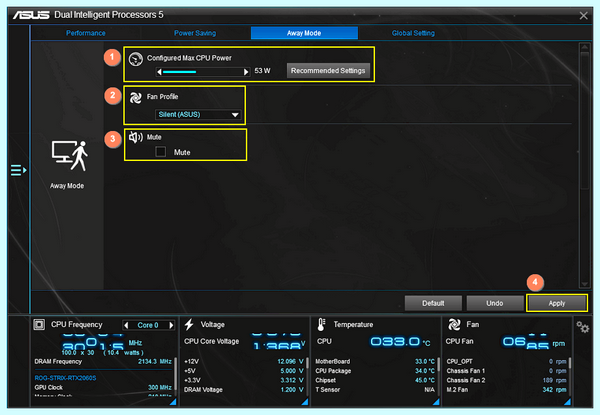Click the ROG-STRIX-RTX2060S GPU label
This screenshot has height=415, width=600.
pos(65,378)
